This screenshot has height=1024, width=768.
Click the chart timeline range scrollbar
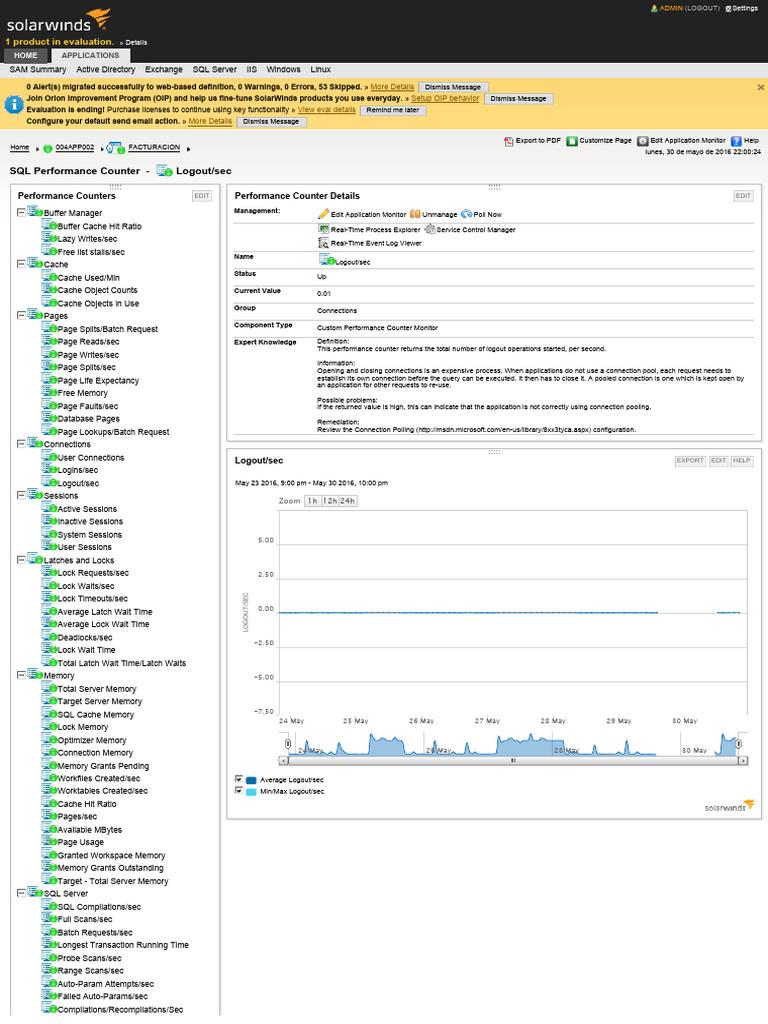pyautogui.click(x=513, y=760)
